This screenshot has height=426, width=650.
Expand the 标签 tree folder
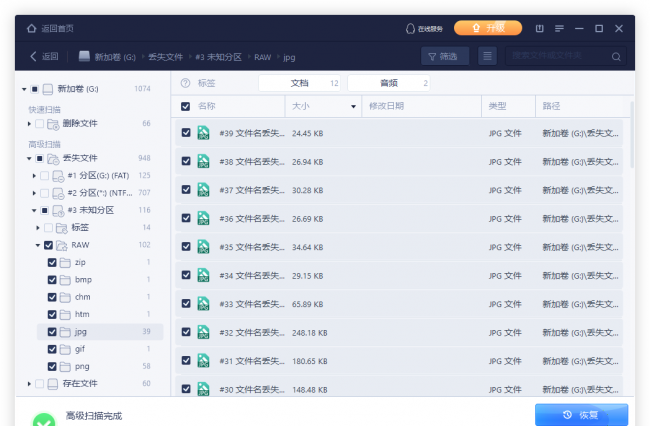coord(38,228)
